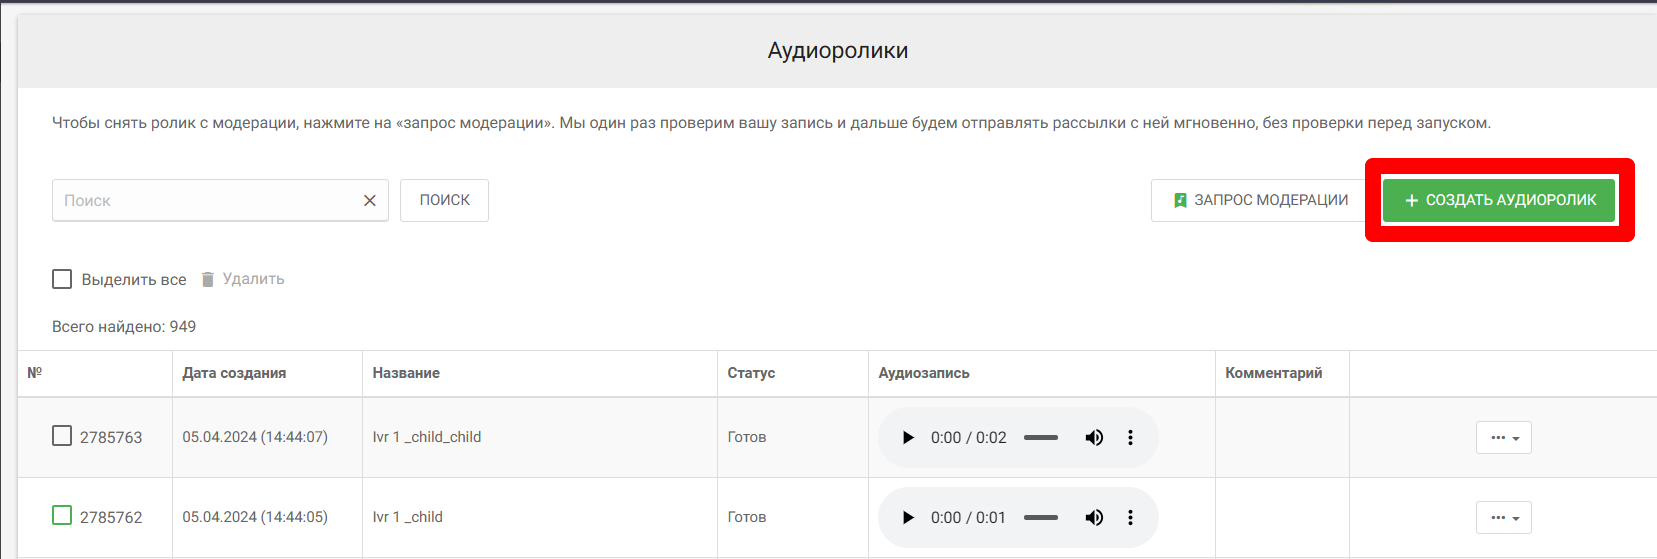Open audio player options for row 2785763
Screen dimensions: 1657x559
coord(1130,438)
